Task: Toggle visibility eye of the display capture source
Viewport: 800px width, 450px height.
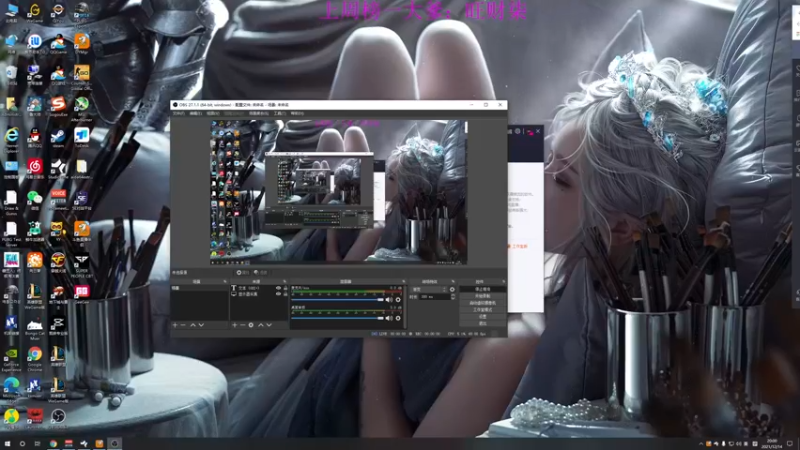Action: 279,294
